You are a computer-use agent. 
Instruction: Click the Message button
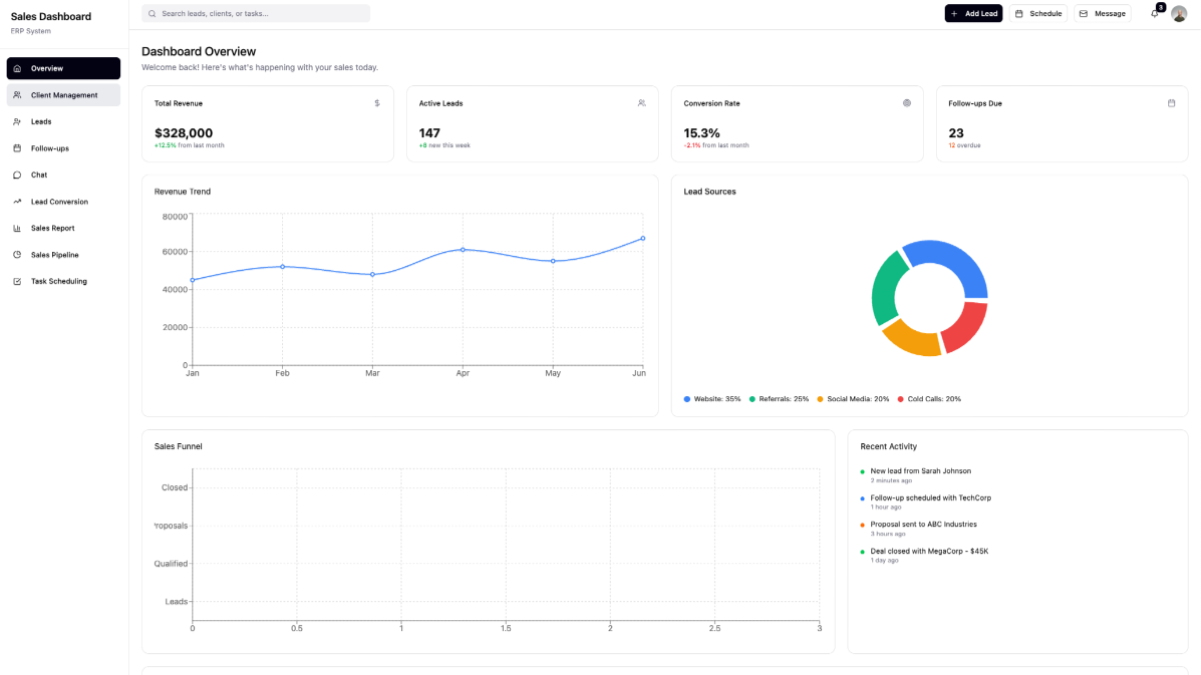[x=1102, y=14]
